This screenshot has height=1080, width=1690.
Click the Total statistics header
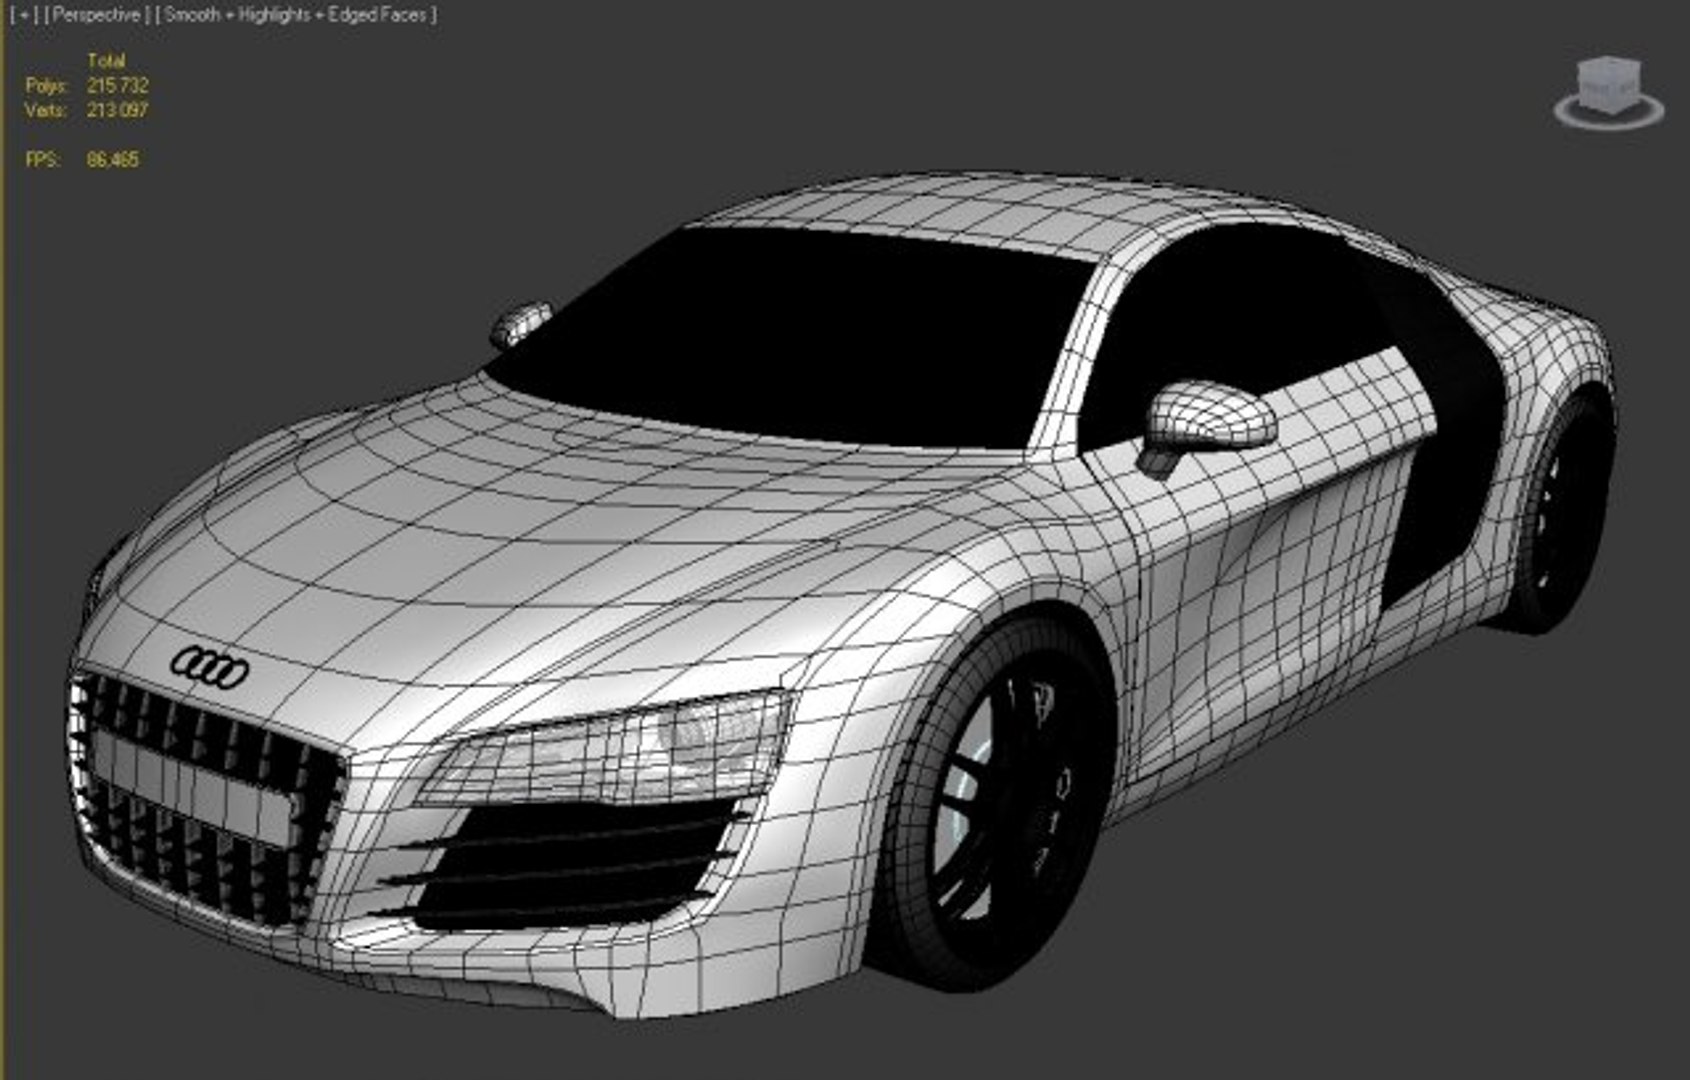(106, 61)
